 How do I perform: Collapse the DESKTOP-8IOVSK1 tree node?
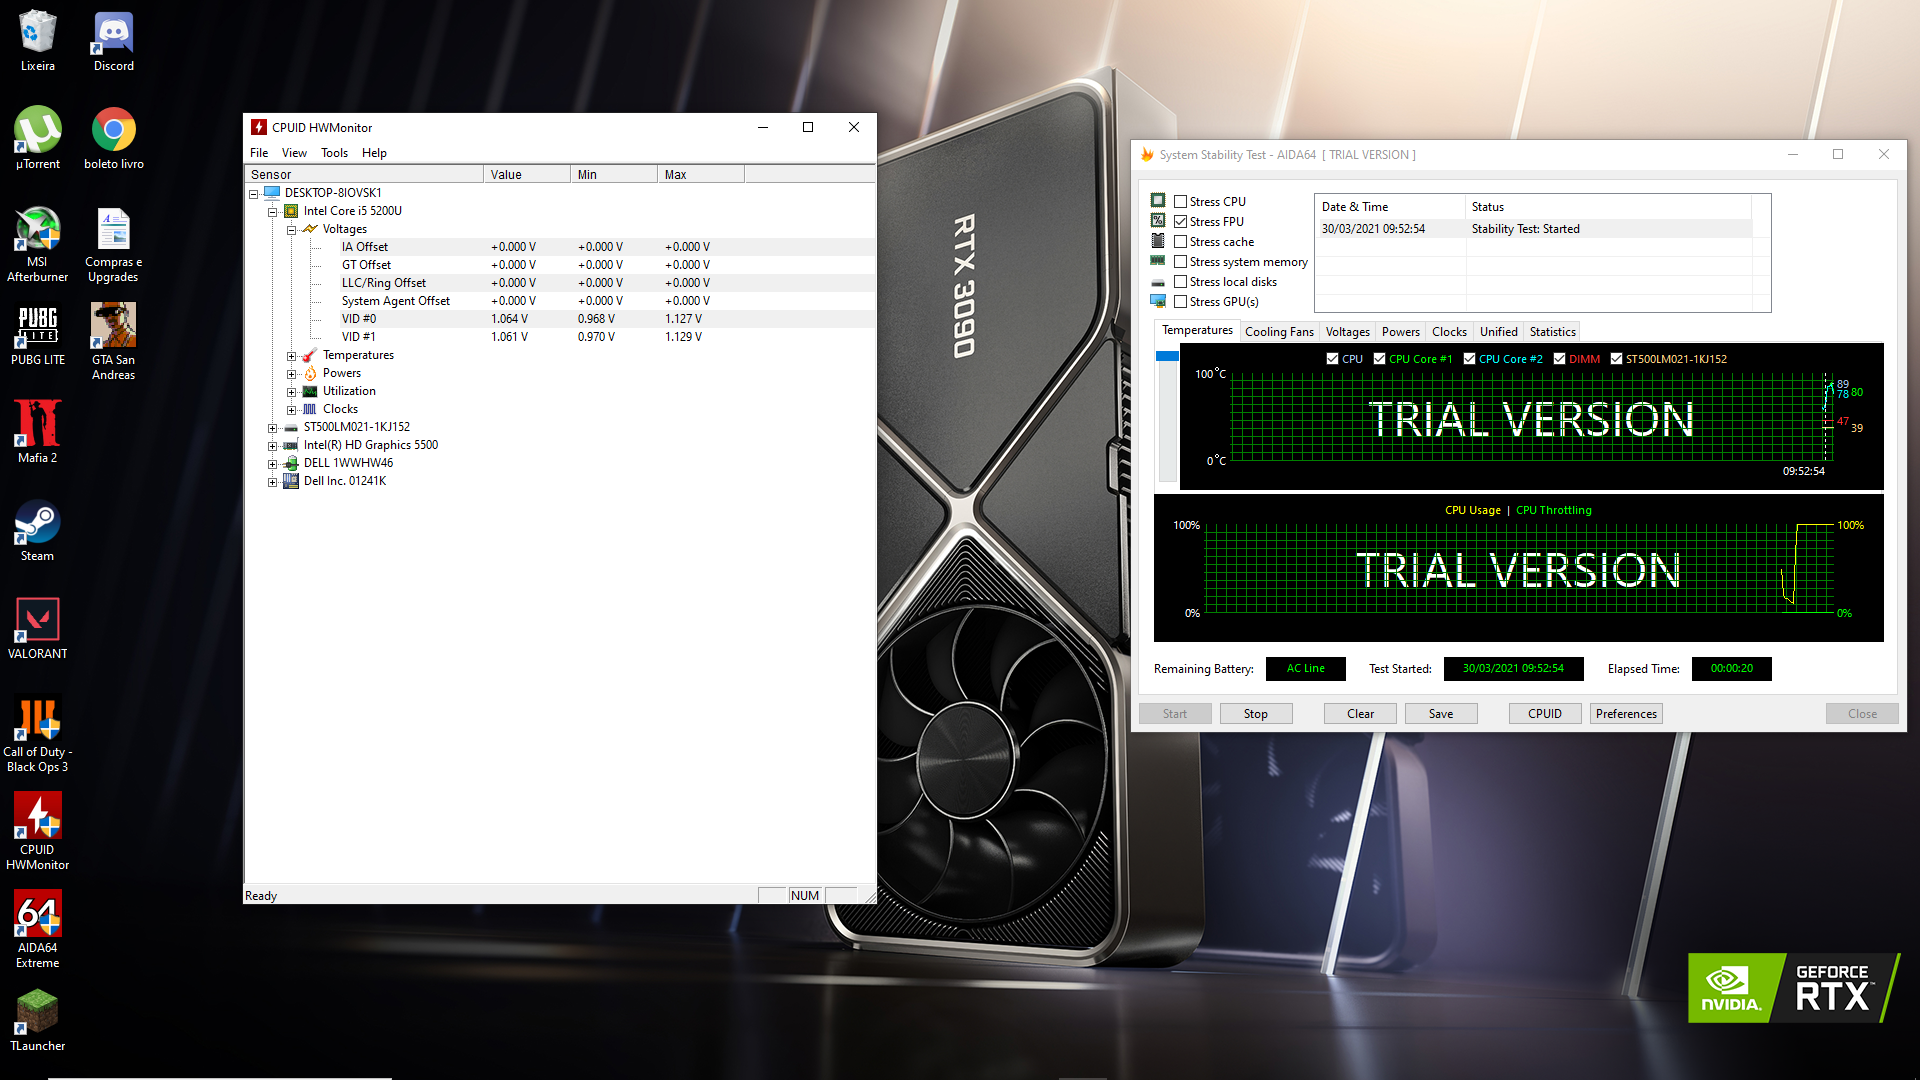pyautogui.click(x=254, y=194)
